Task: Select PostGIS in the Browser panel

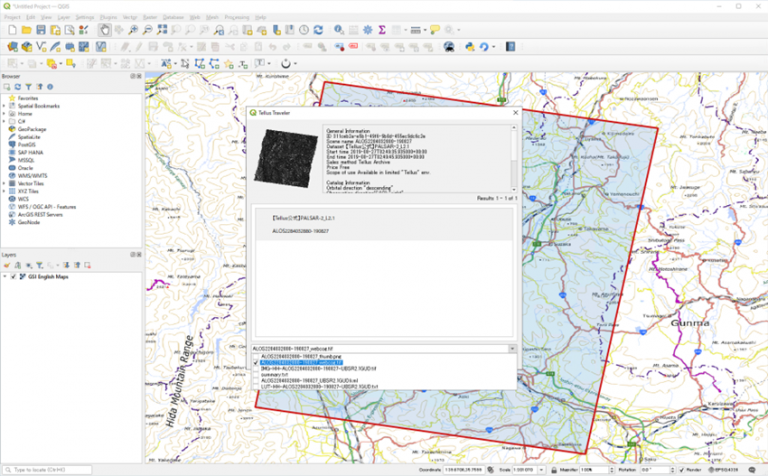Action: (x=26, y=144)
